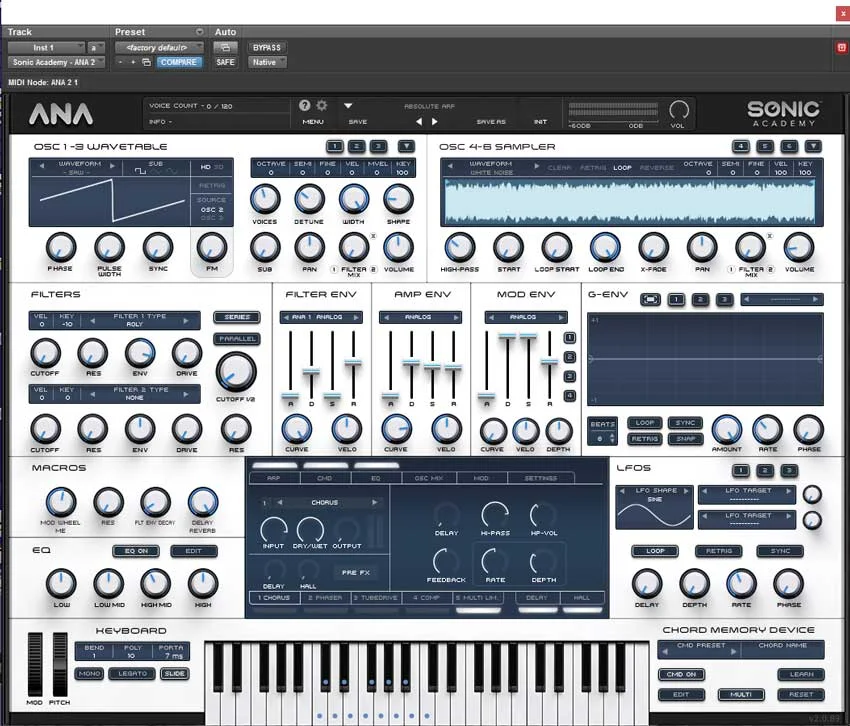Click the PITCH wheel
Screen dimensions: 850x726
click(x=60, y=664)
